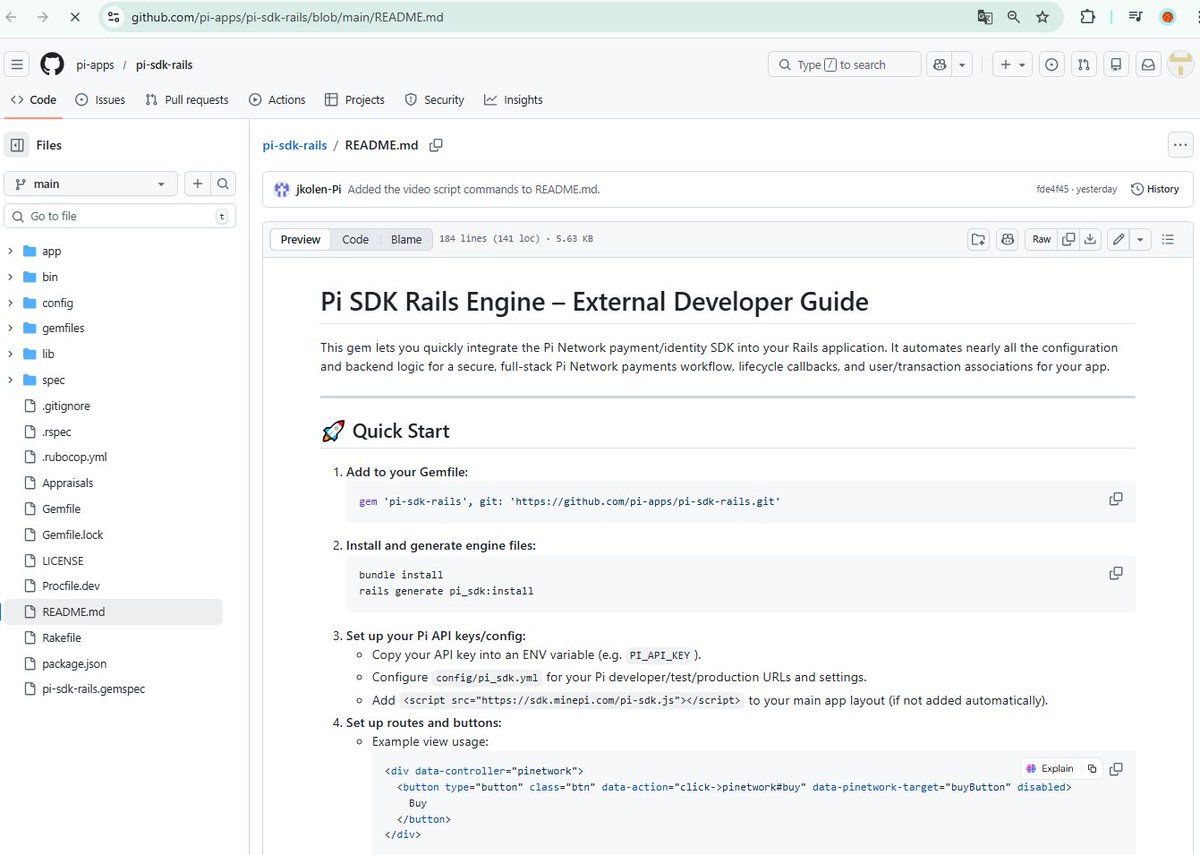Switch to Blame view

coord(406,239)
